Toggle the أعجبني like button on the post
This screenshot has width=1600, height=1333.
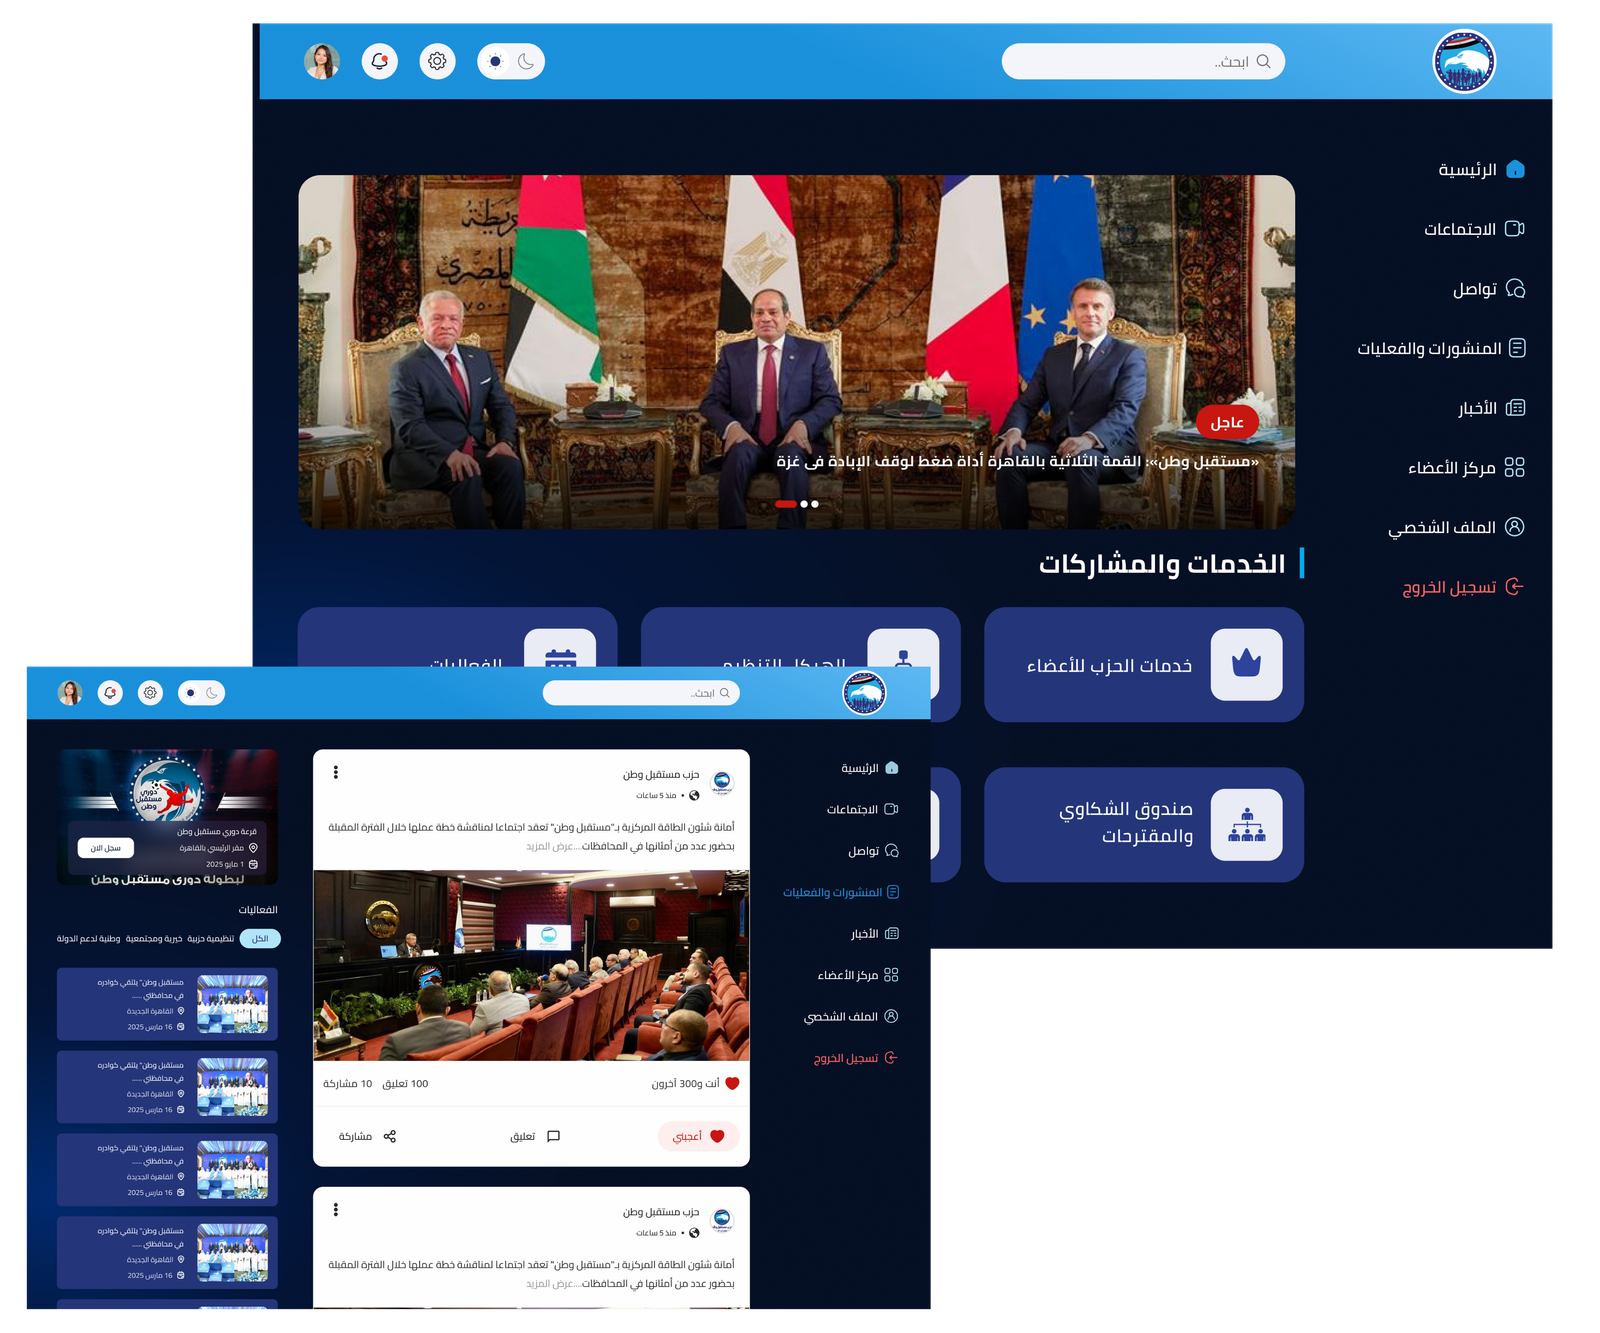point(698,1136)
